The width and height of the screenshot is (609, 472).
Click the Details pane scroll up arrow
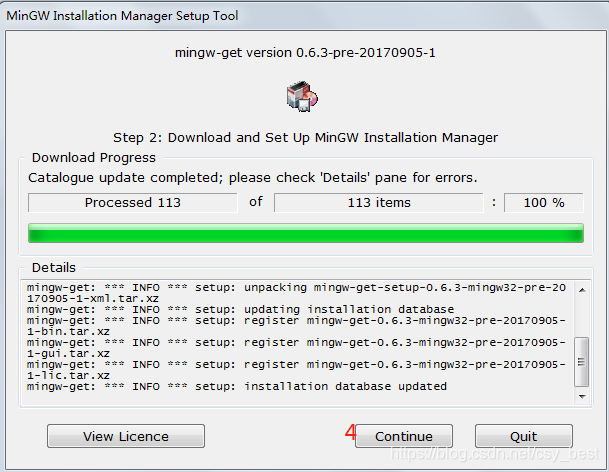coord(582,290)
